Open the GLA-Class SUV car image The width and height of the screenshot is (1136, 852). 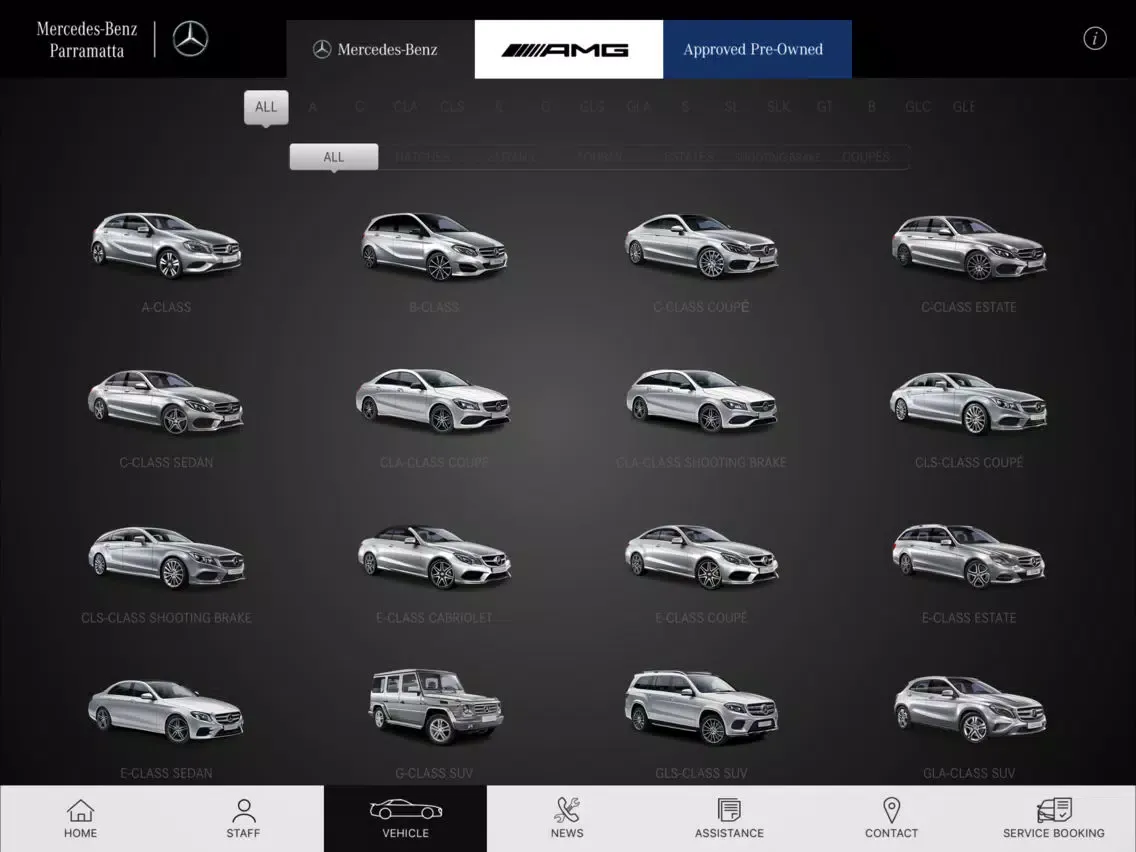pyautogui.click(x=969, y=709)
